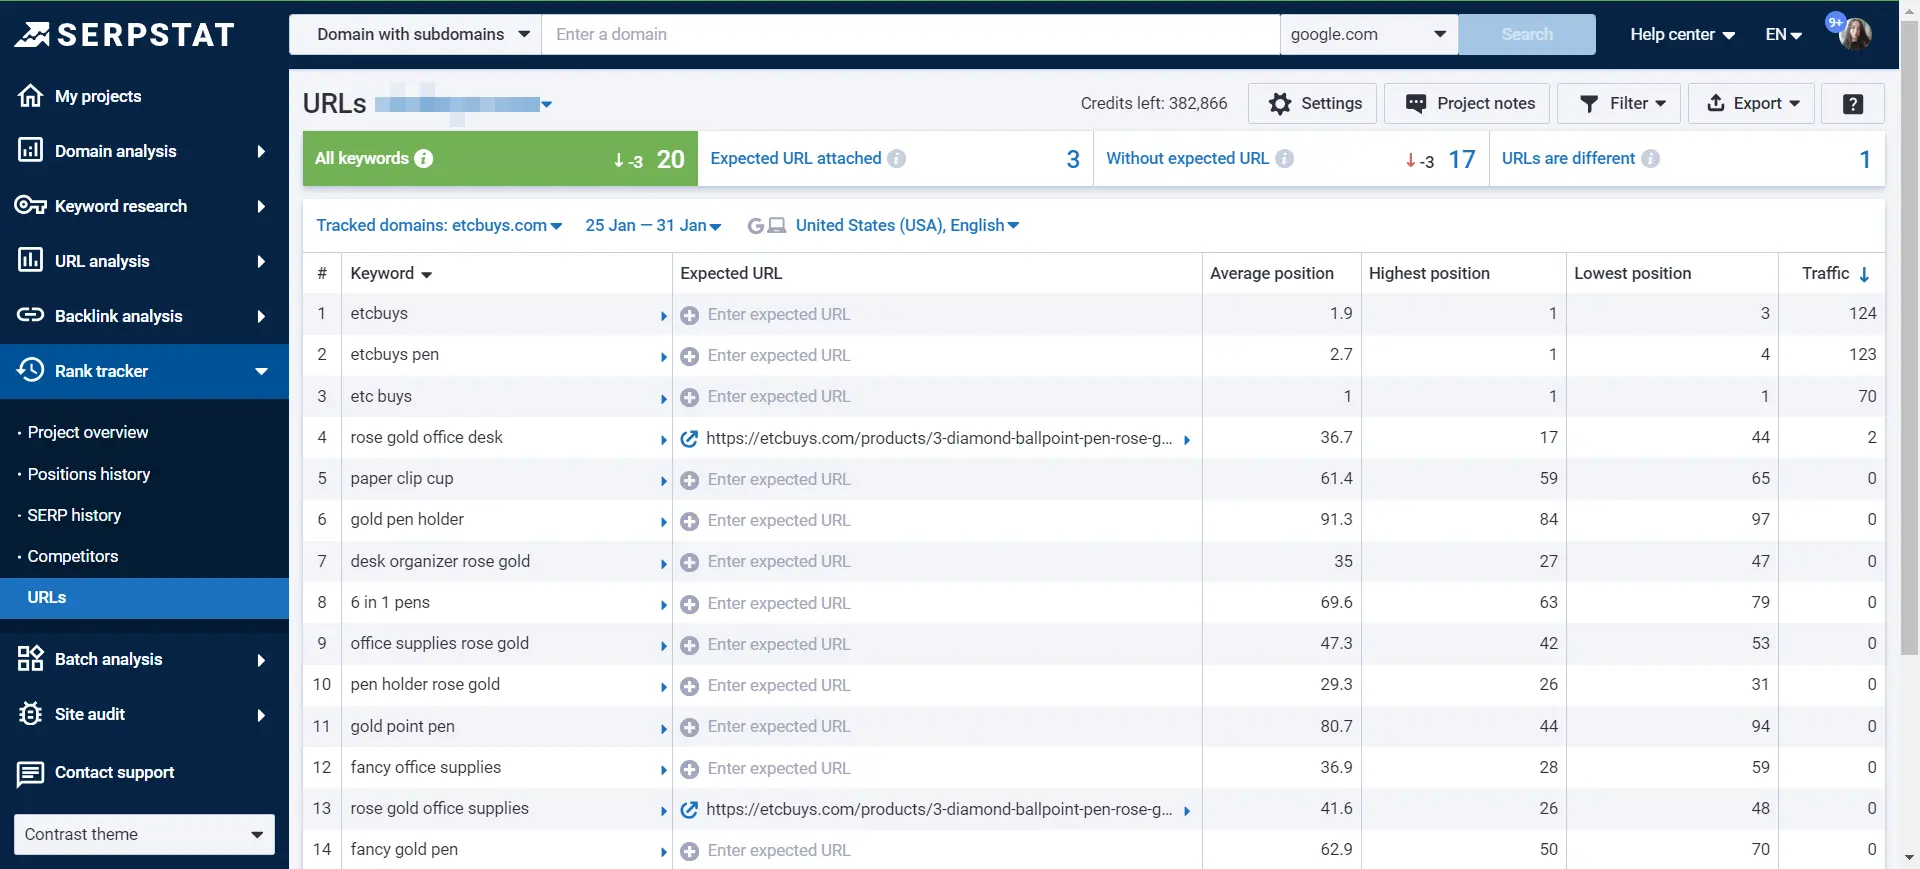Click the Contact support chat icon
The image size is (1920, 869).
point(30,773)
